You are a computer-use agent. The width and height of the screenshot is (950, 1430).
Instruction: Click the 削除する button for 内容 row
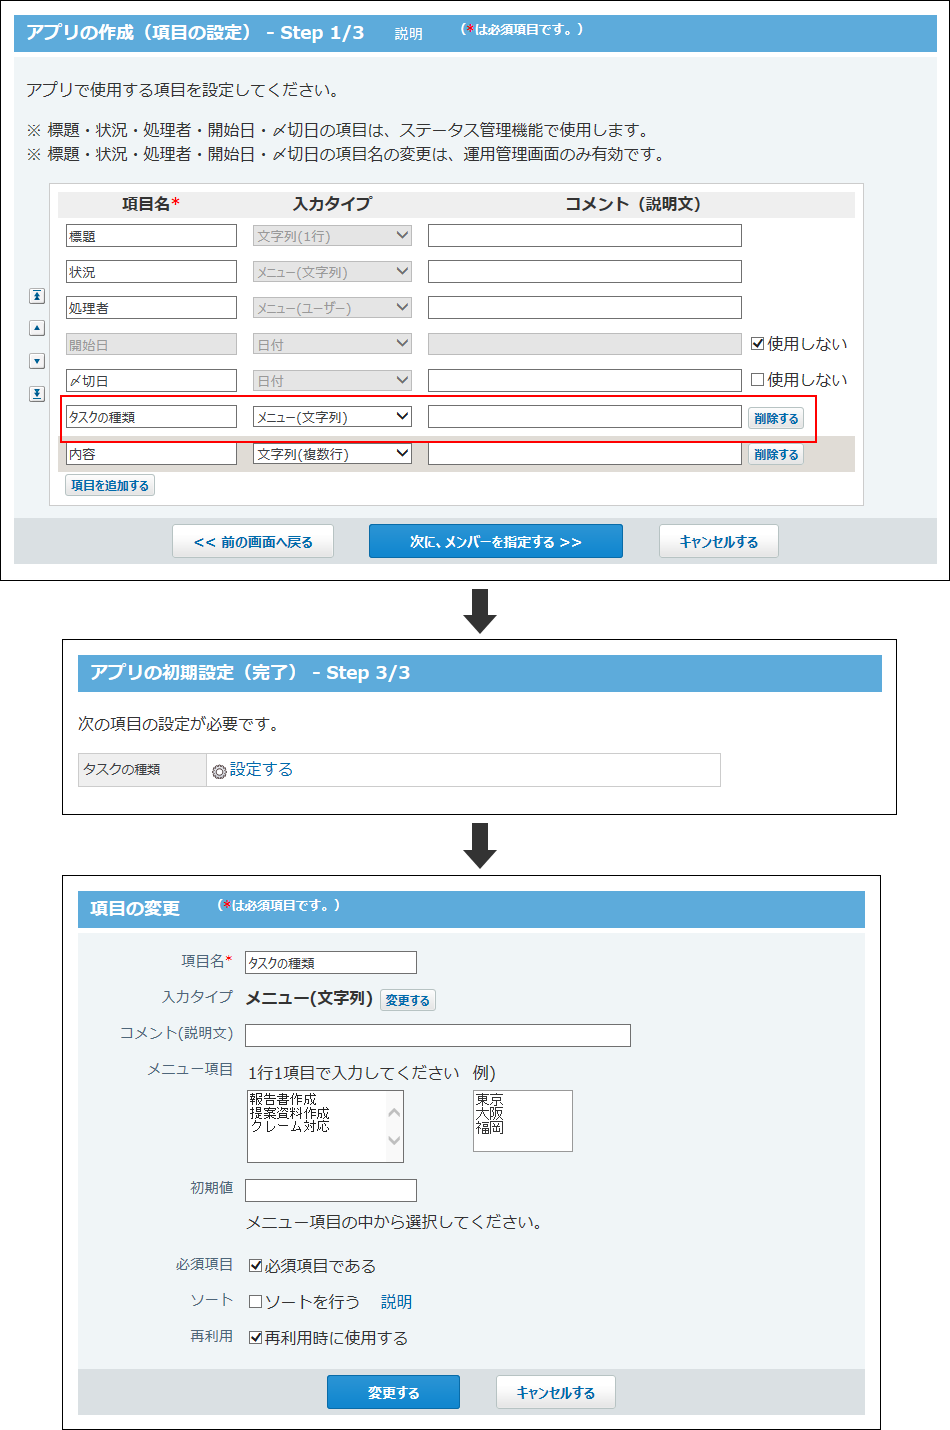pyautogui.click(x=776, y=454)
